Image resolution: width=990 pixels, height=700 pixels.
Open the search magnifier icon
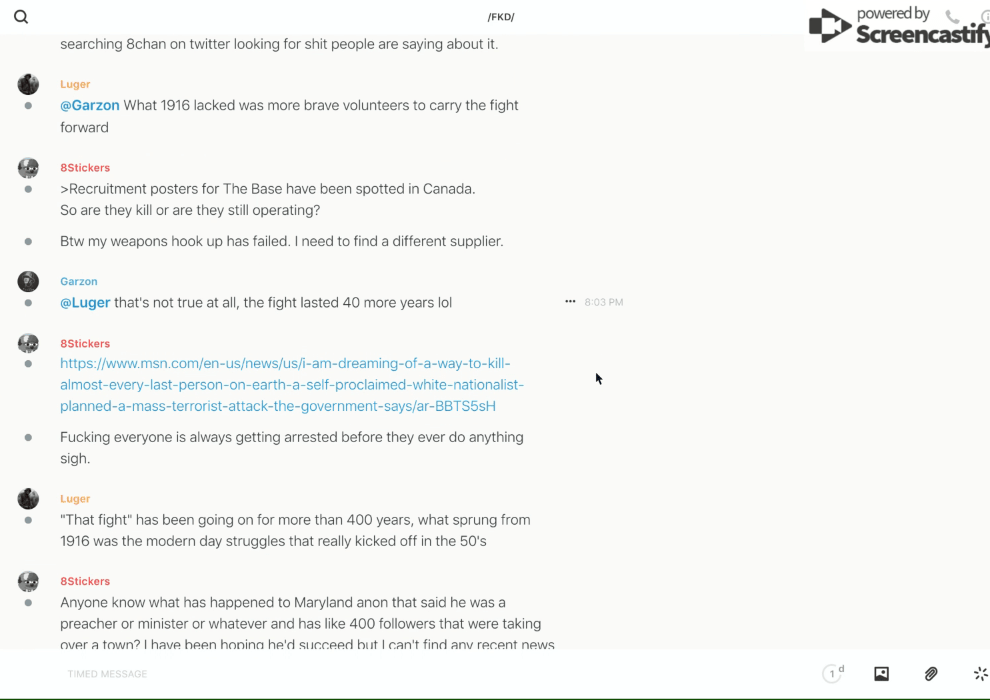pyautogui.click(x=21, y=17)
